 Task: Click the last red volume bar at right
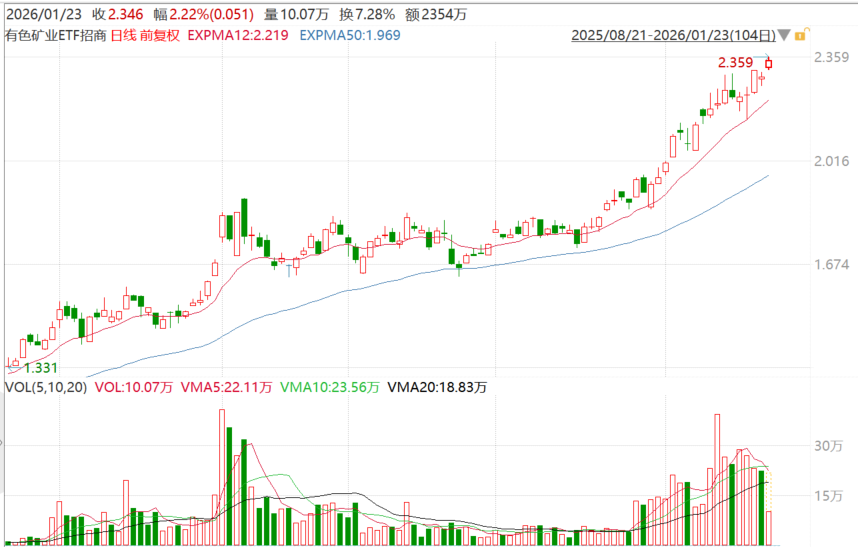click(769, 527)
